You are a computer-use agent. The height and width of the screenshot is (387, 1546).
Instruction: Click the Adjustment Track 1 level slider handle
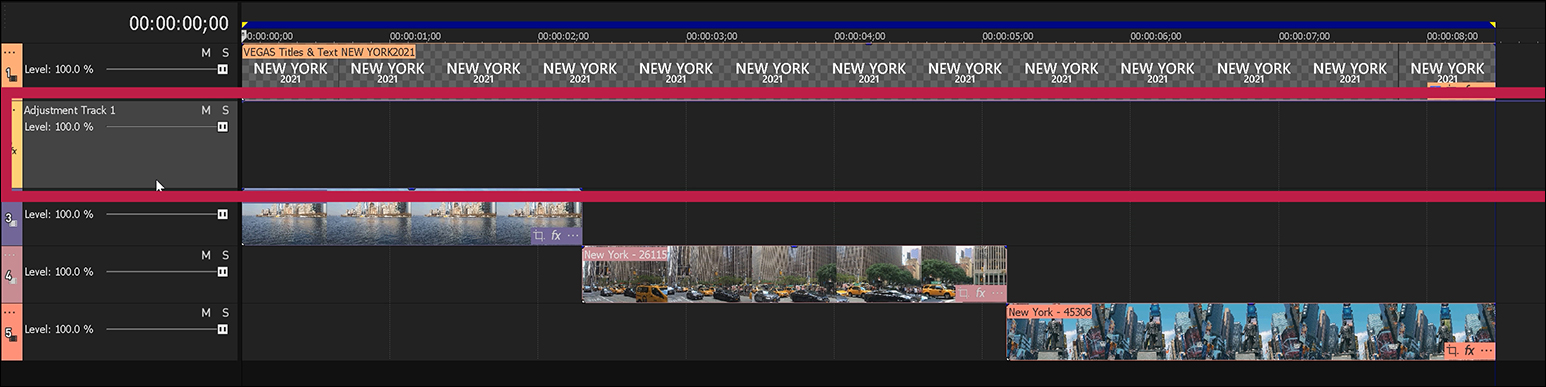click(x=222, y=127)
